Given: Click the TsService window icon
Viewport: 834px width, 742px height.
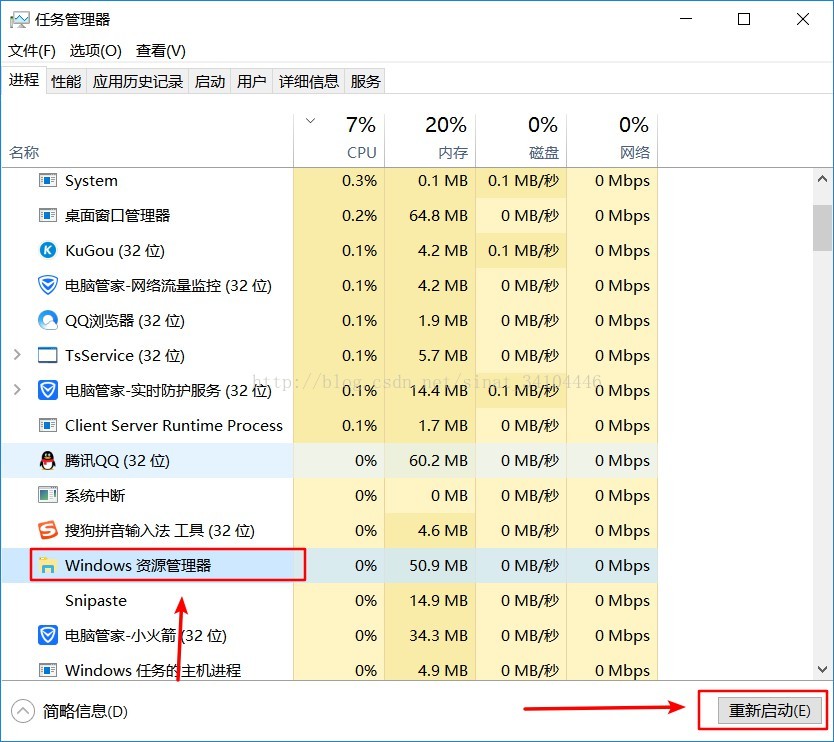Looking at the screenshot, I should click(48, 355).
